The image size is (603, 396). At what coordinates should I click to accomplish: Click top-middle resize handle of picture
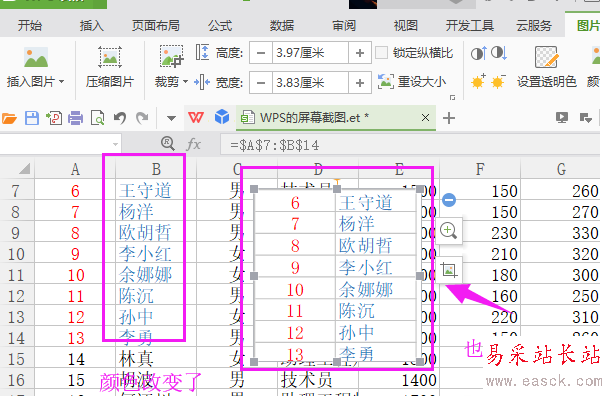tap(337, 189)
